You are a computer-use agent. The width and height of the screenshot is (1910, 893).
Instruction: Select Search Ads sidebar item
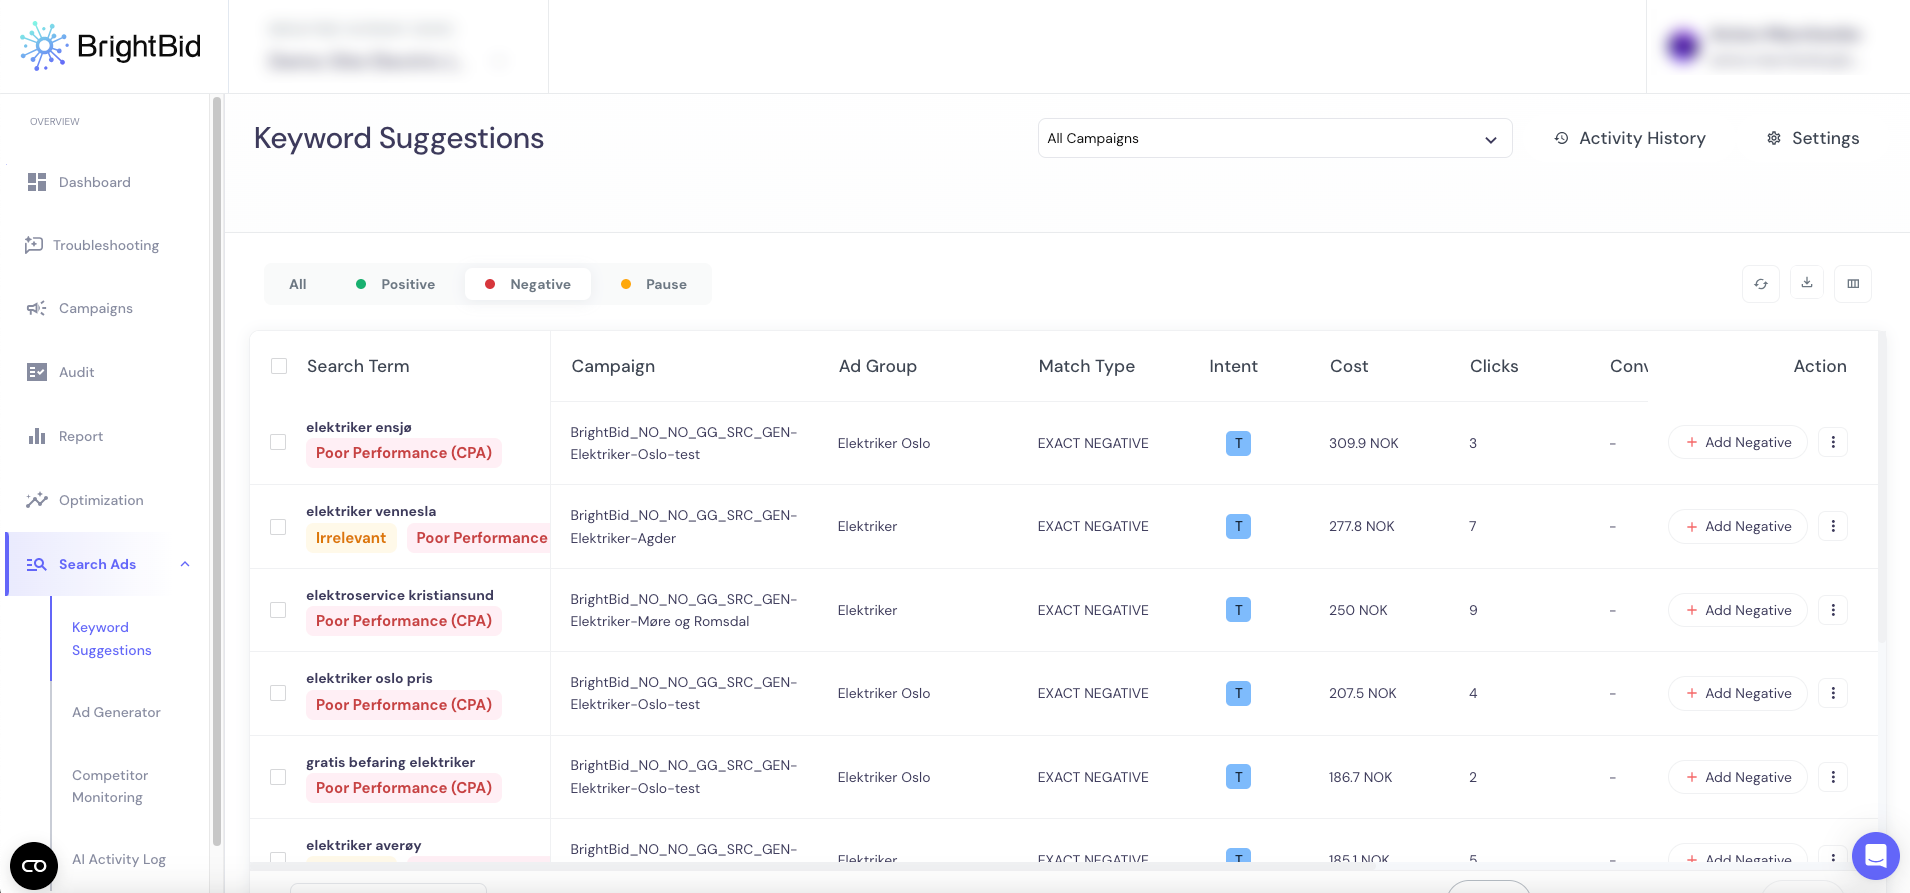coord(97,564)
